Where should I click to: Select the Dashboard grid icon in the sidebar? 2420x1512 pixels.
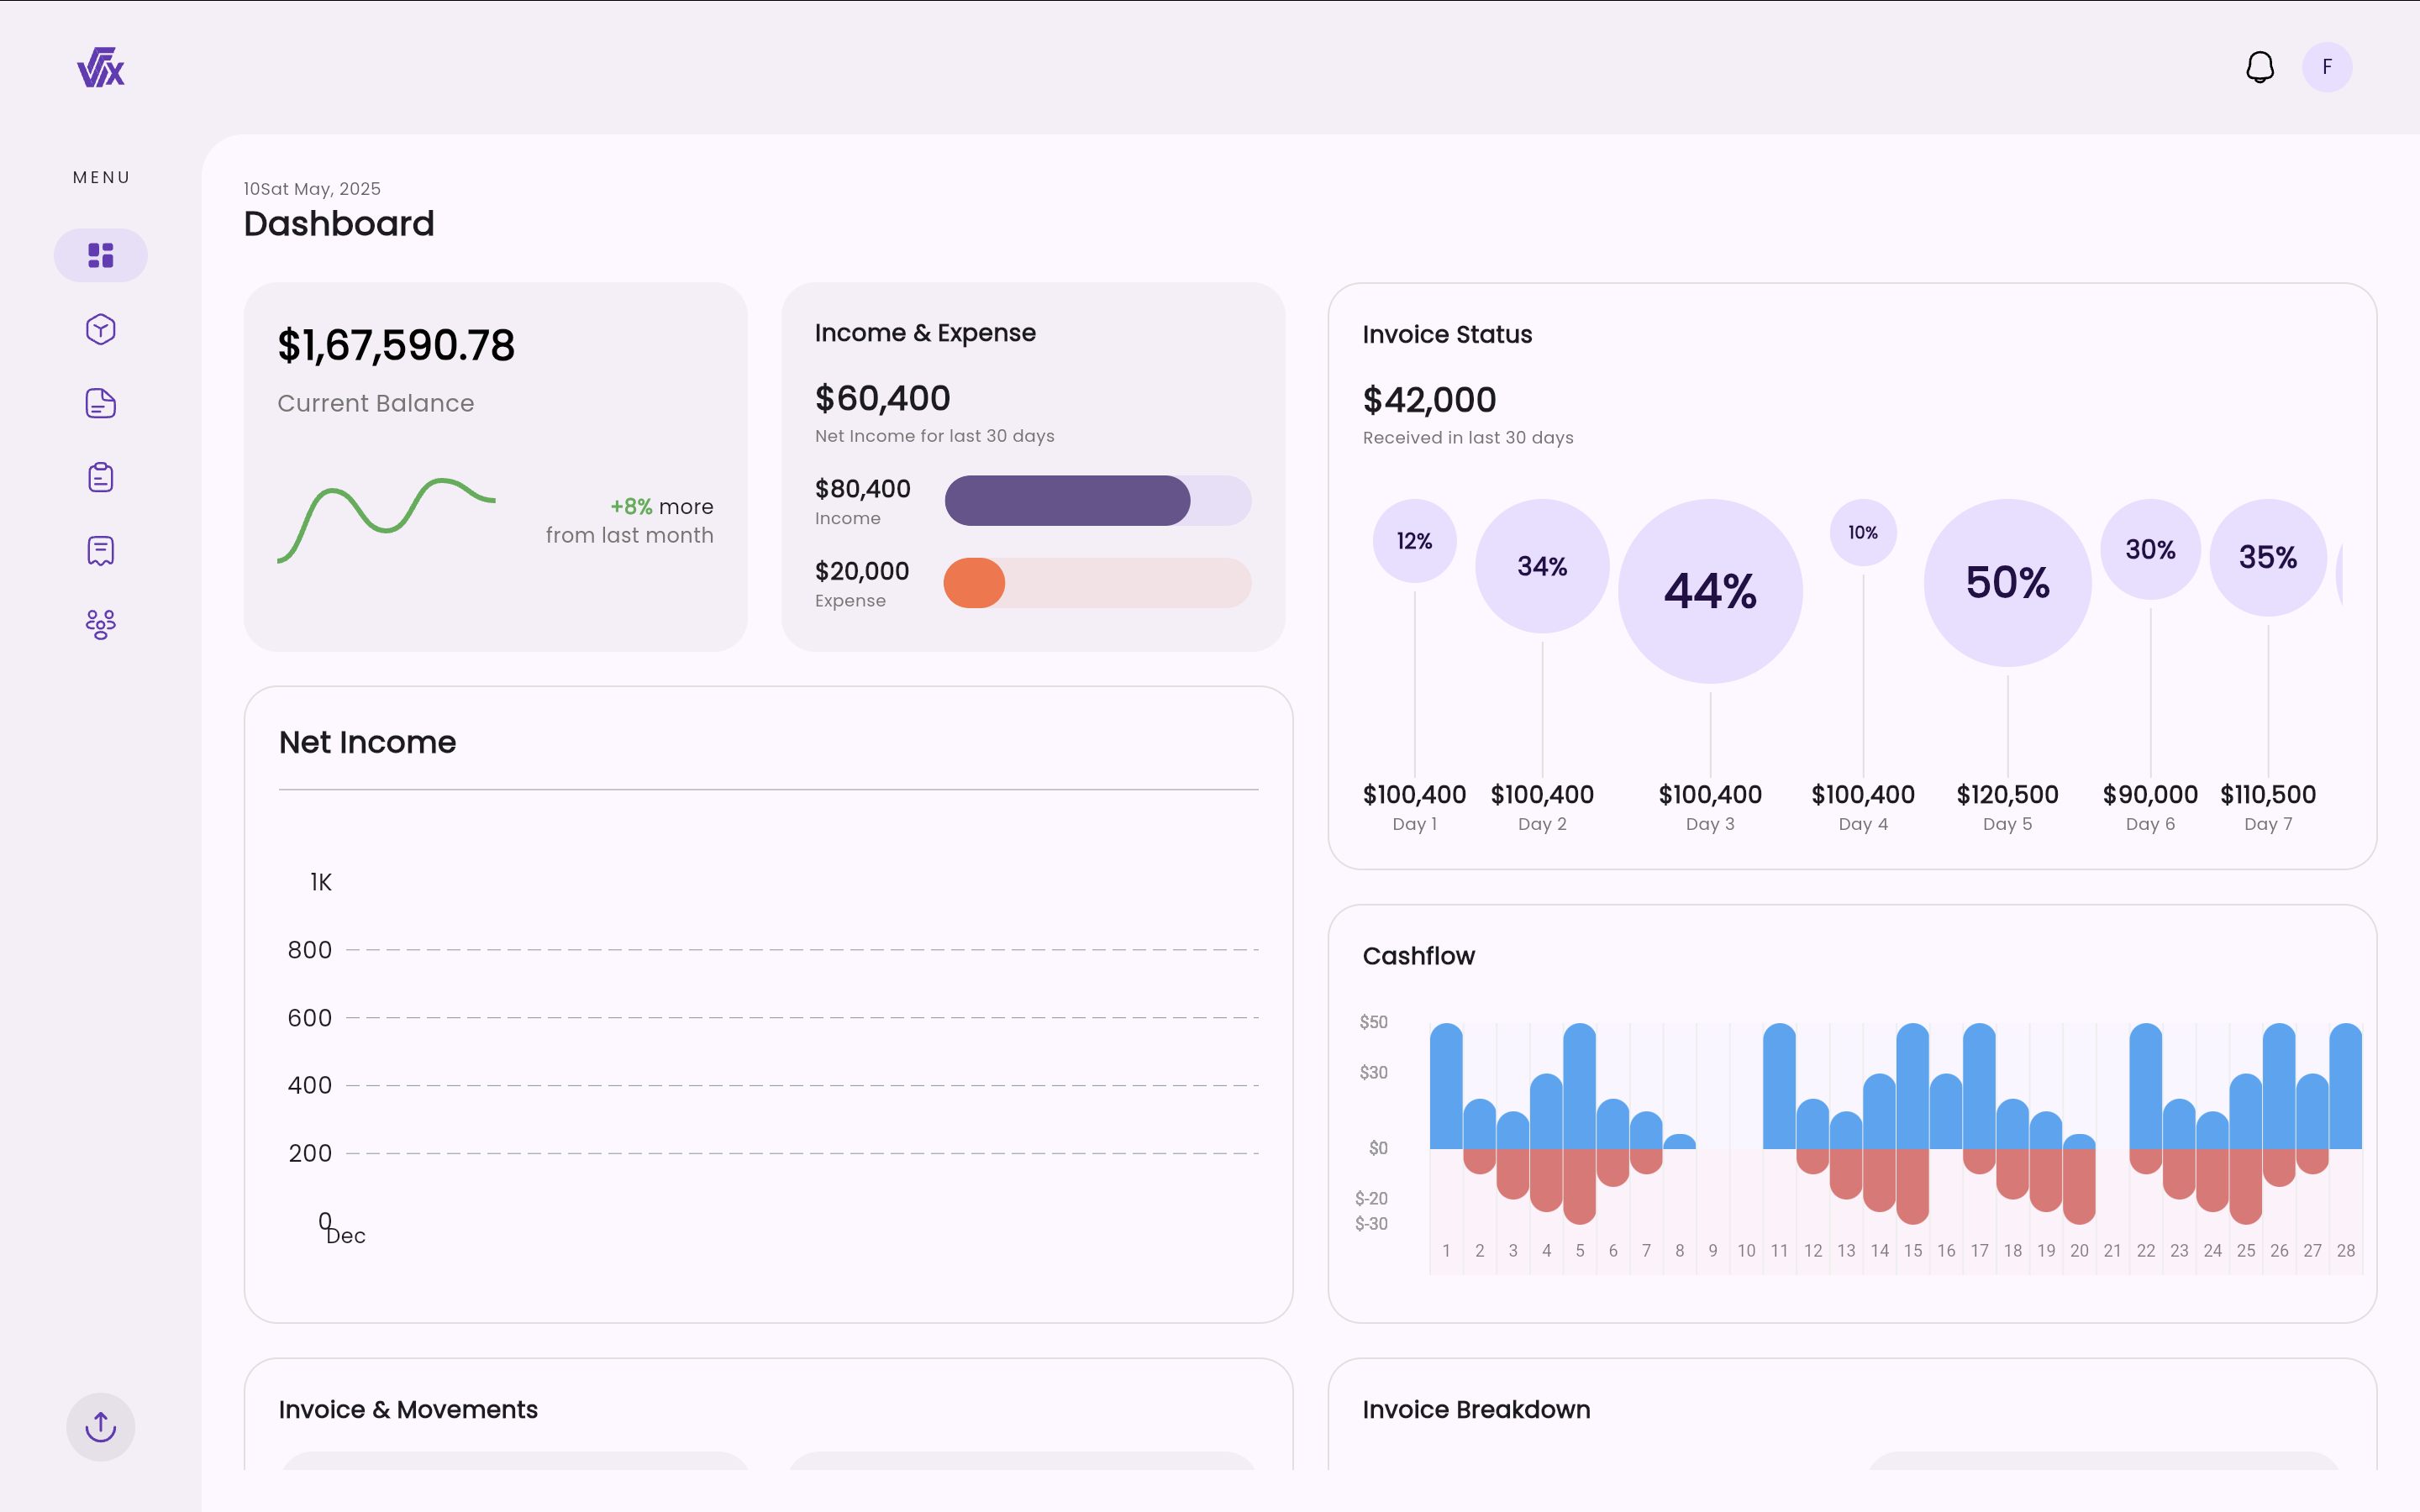101,255
